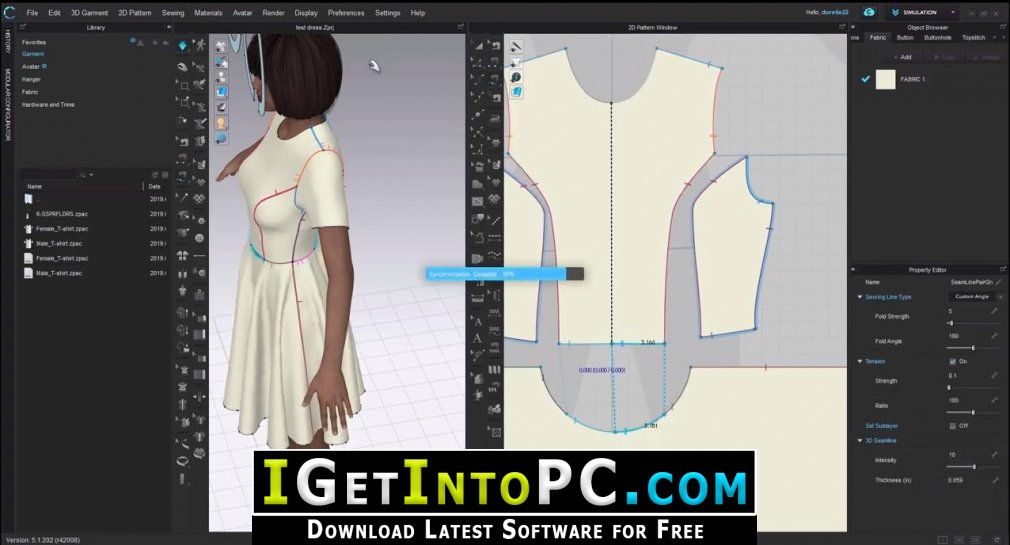1010x545 pixels.
Task: Collapse the 3D Seamline section
Action: coord(859,441)
